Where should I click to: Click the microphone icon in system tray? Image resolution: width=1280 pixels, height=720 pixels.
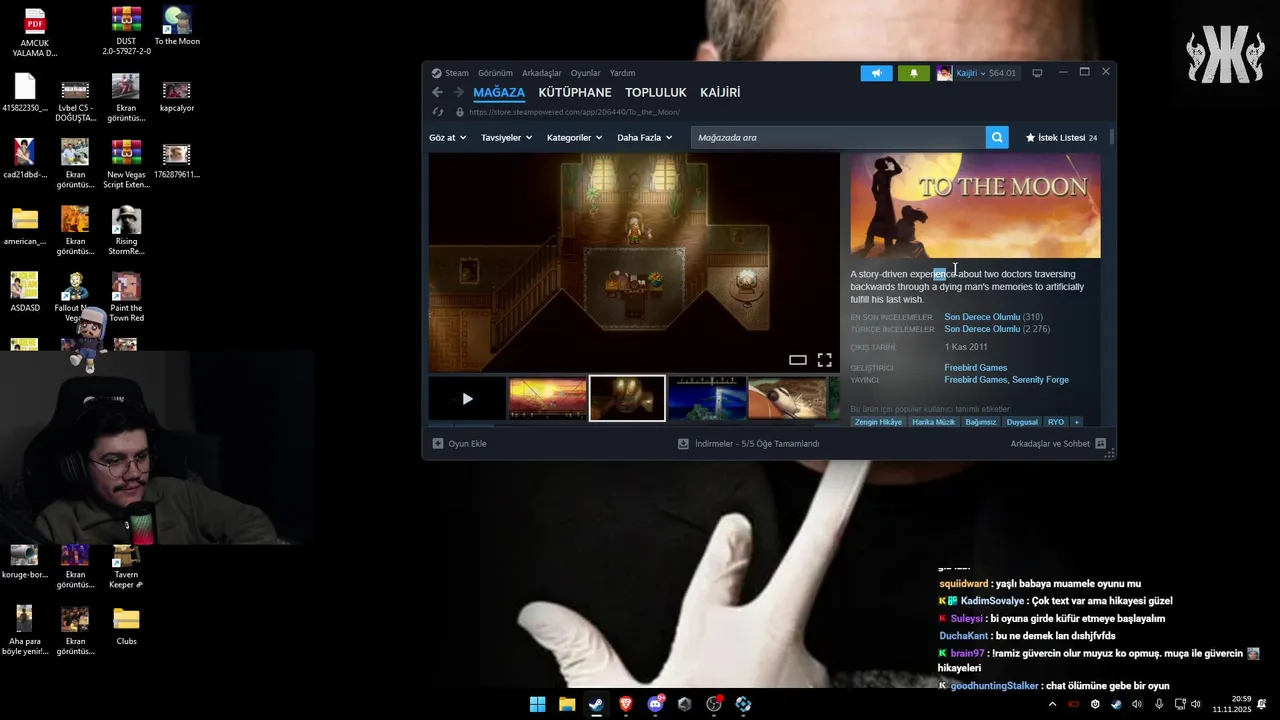[1159, 704]
